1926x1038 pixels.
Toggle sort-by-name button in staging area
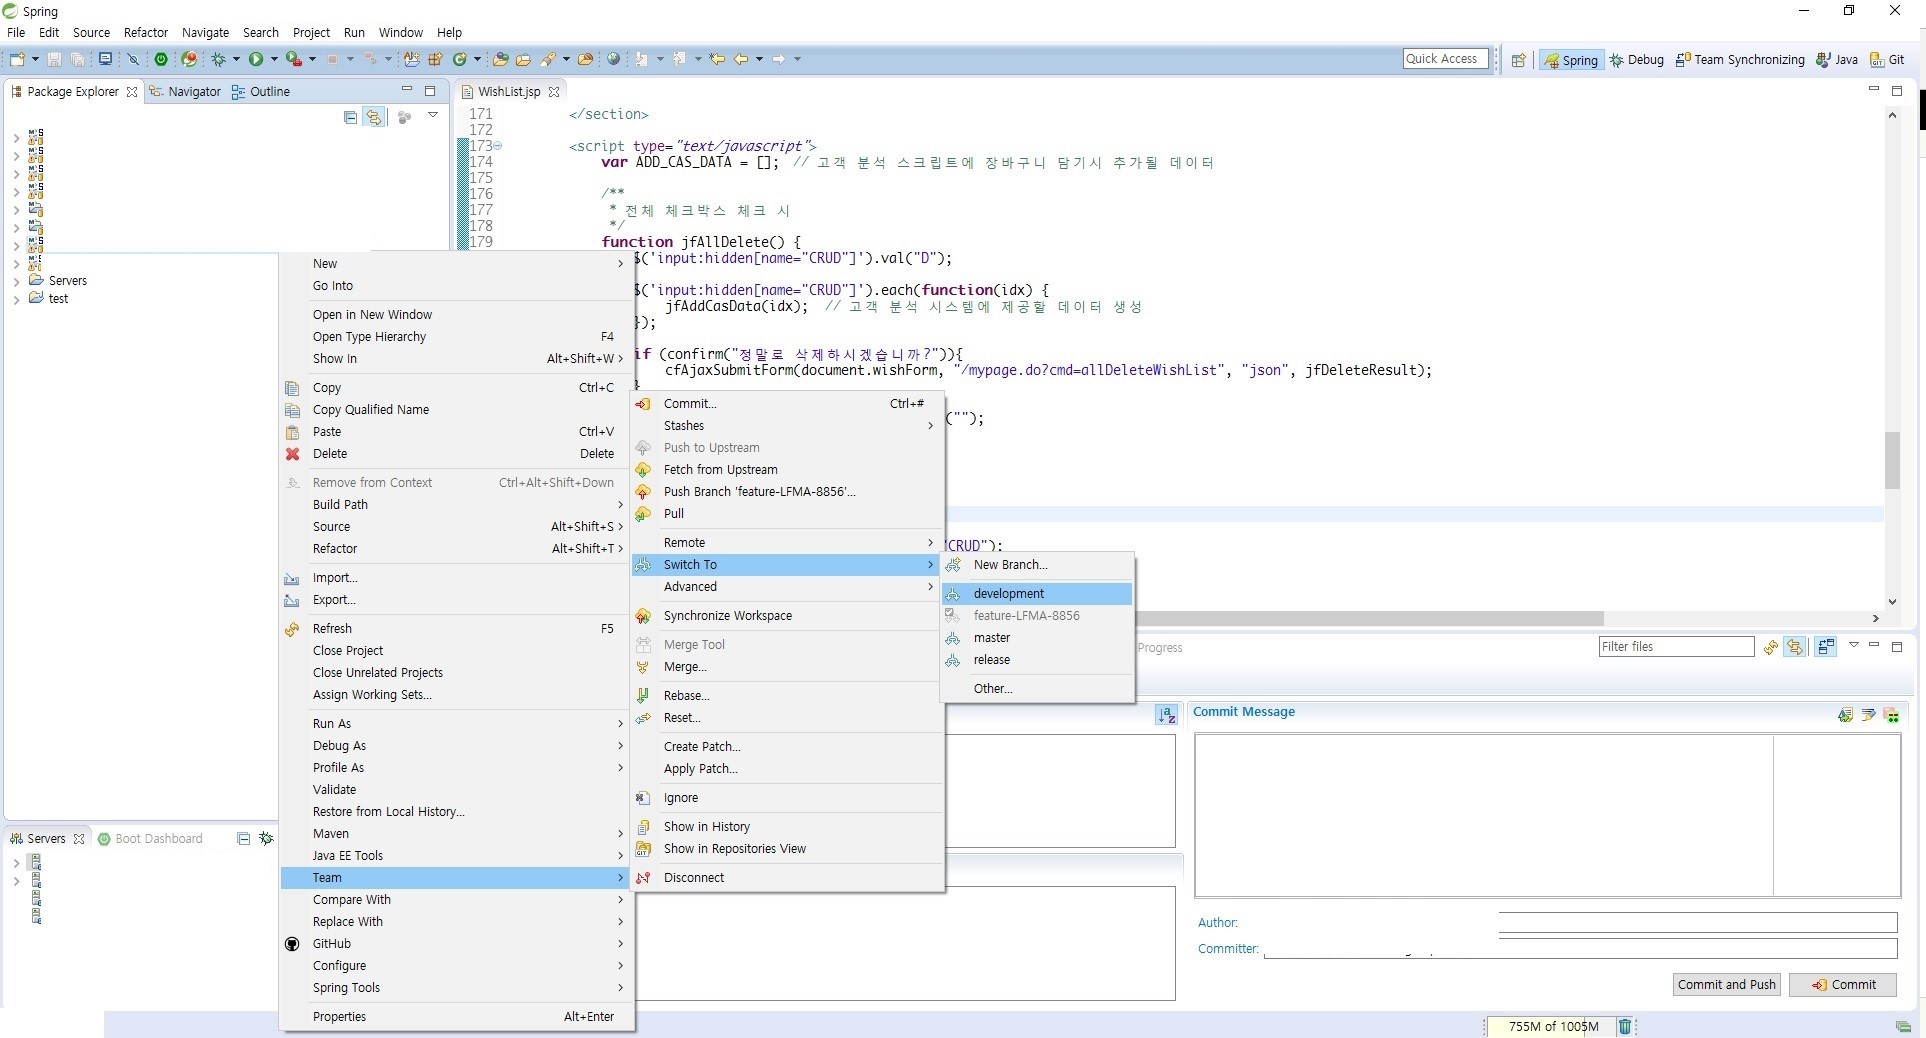click(1167, 715)
